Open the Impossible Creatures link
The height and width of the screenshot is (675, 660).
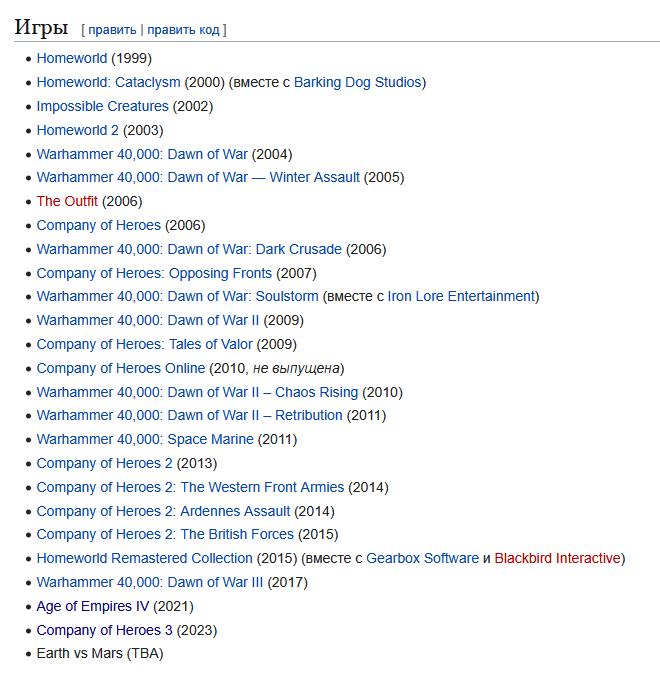102,106
